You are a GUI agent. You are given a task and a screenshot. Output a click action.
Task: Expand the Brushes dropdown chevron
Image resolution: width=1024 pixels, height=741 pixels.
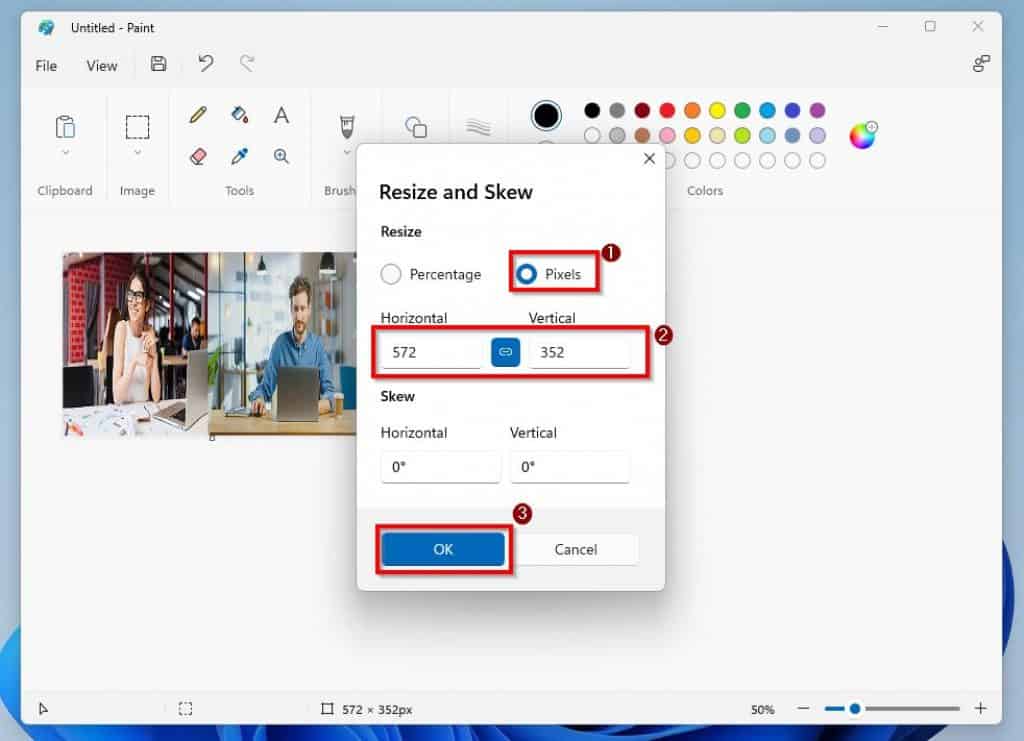click(x=347, y=152)
